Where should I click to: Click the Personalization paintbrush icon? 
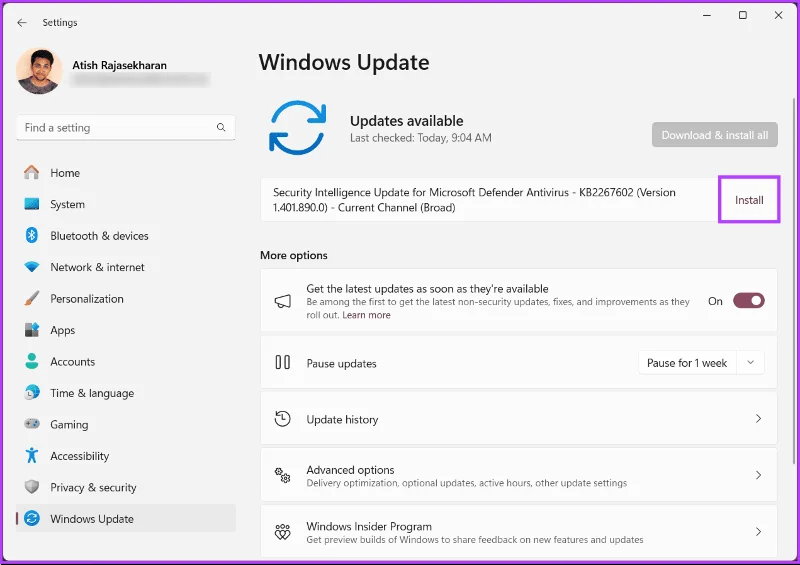click(32, 299)
